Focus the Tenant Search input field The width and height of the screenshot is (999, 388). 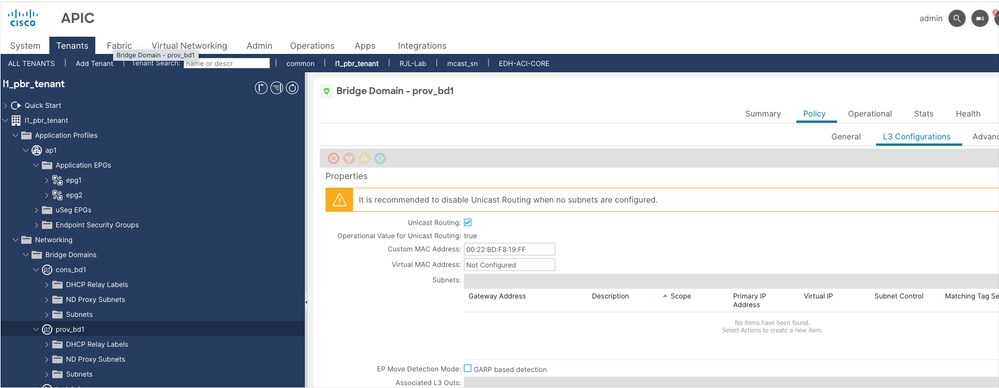[227, 63]
